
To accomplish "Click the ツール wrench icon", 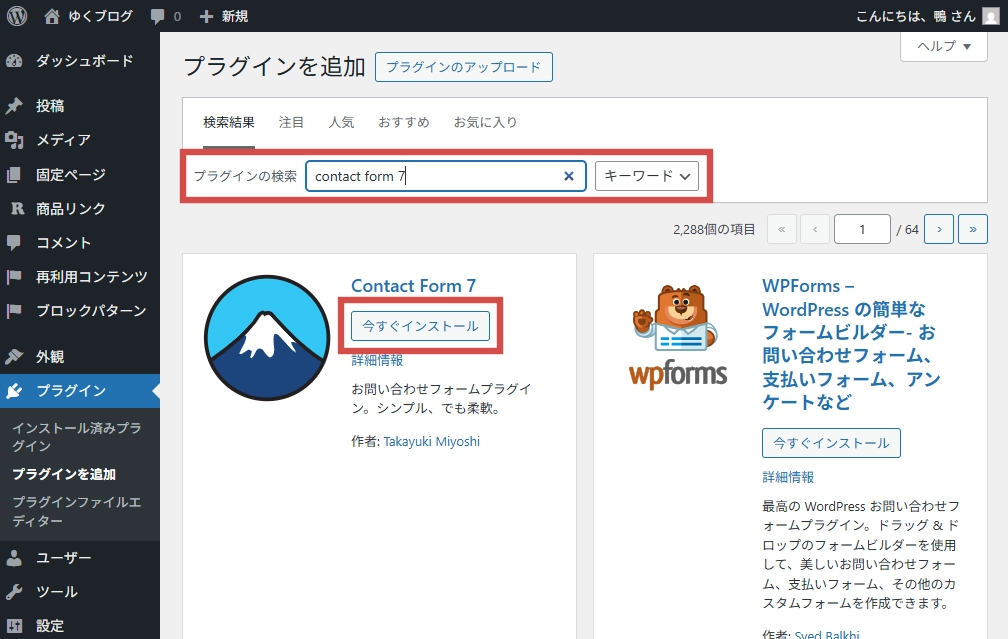I will coord(14,591).
